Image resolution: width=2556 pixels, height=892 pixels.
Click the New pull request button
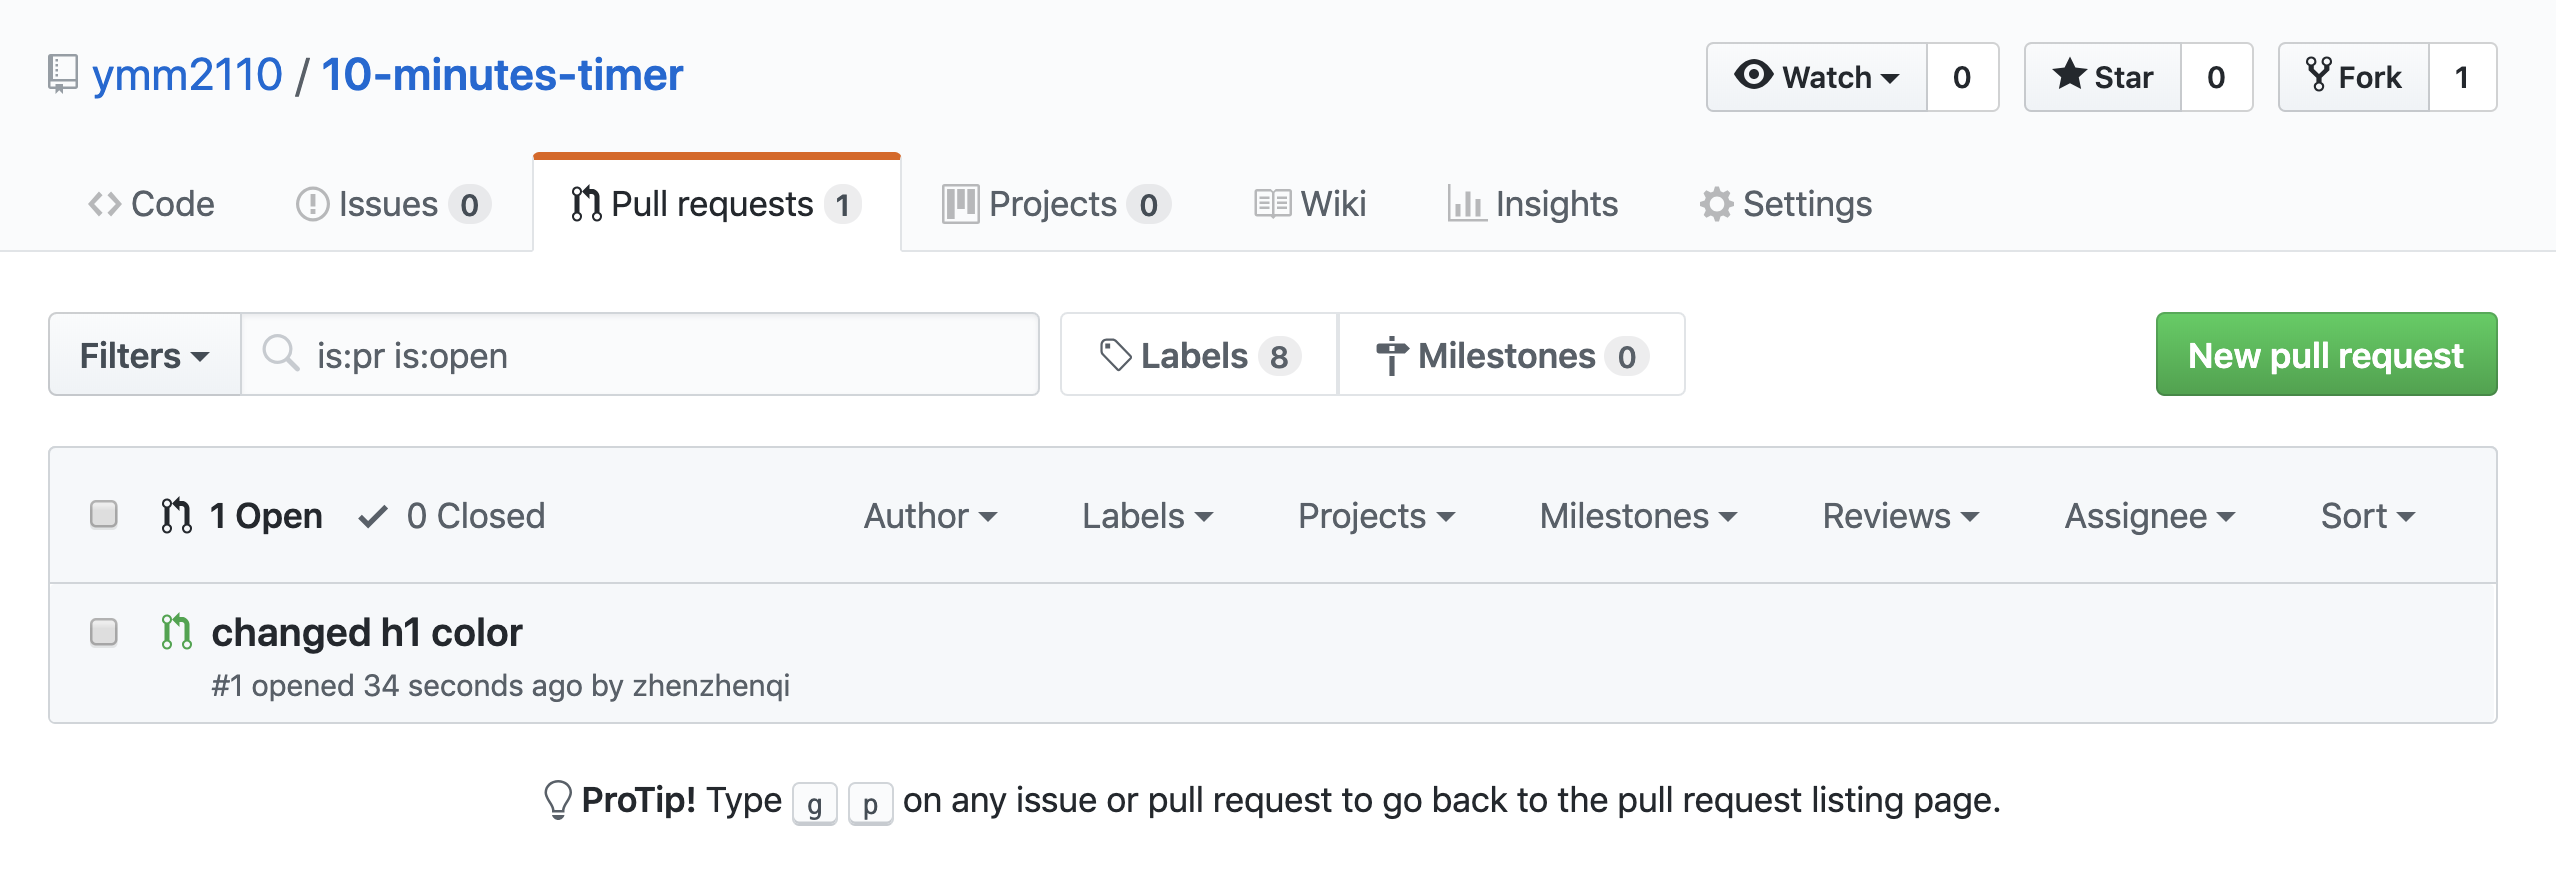click(2326, 354)
